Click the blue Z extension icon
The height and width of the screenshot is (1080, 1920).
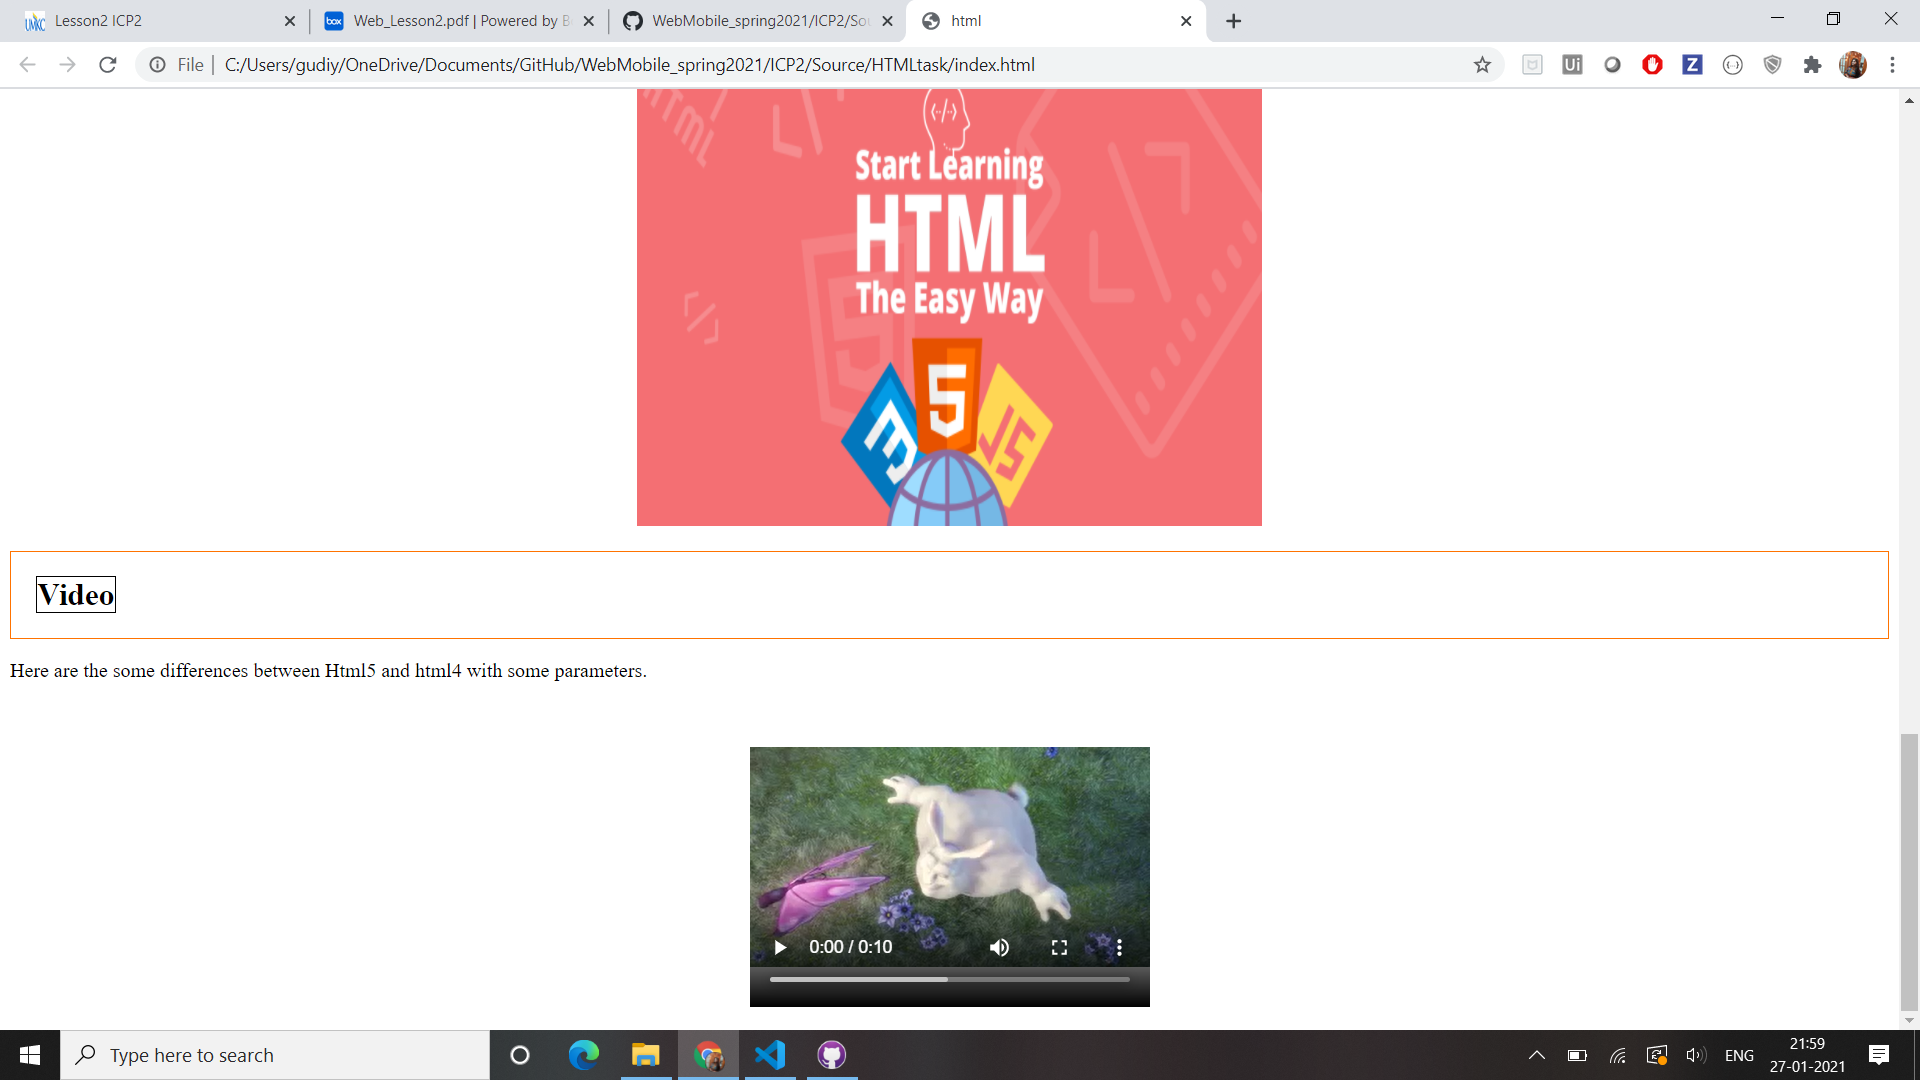coord(1692,65)
